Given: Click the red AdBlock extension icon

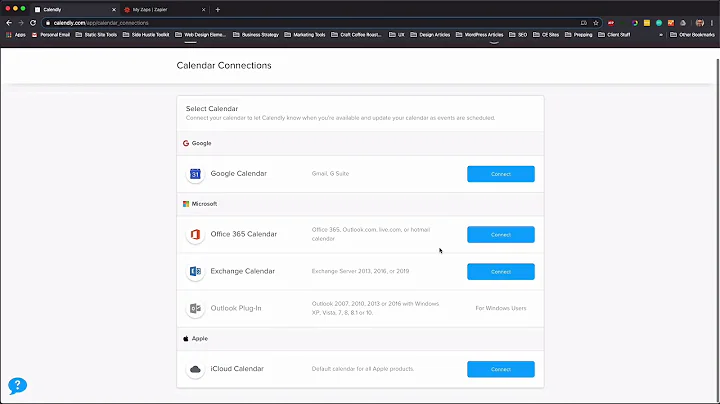Looking at the screenshot, I should pos(611,22).
